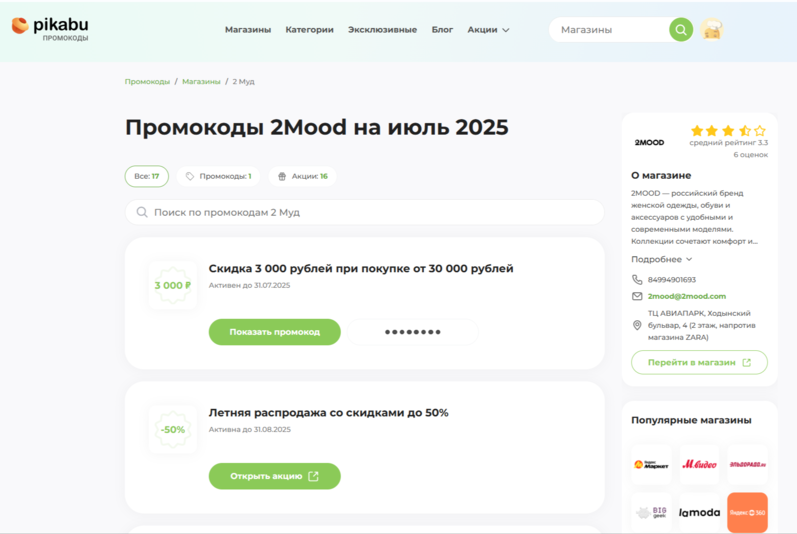Click the О магазине heading
Screen dimensions: 797x534
pyautogui.click(x=661, y=175)
